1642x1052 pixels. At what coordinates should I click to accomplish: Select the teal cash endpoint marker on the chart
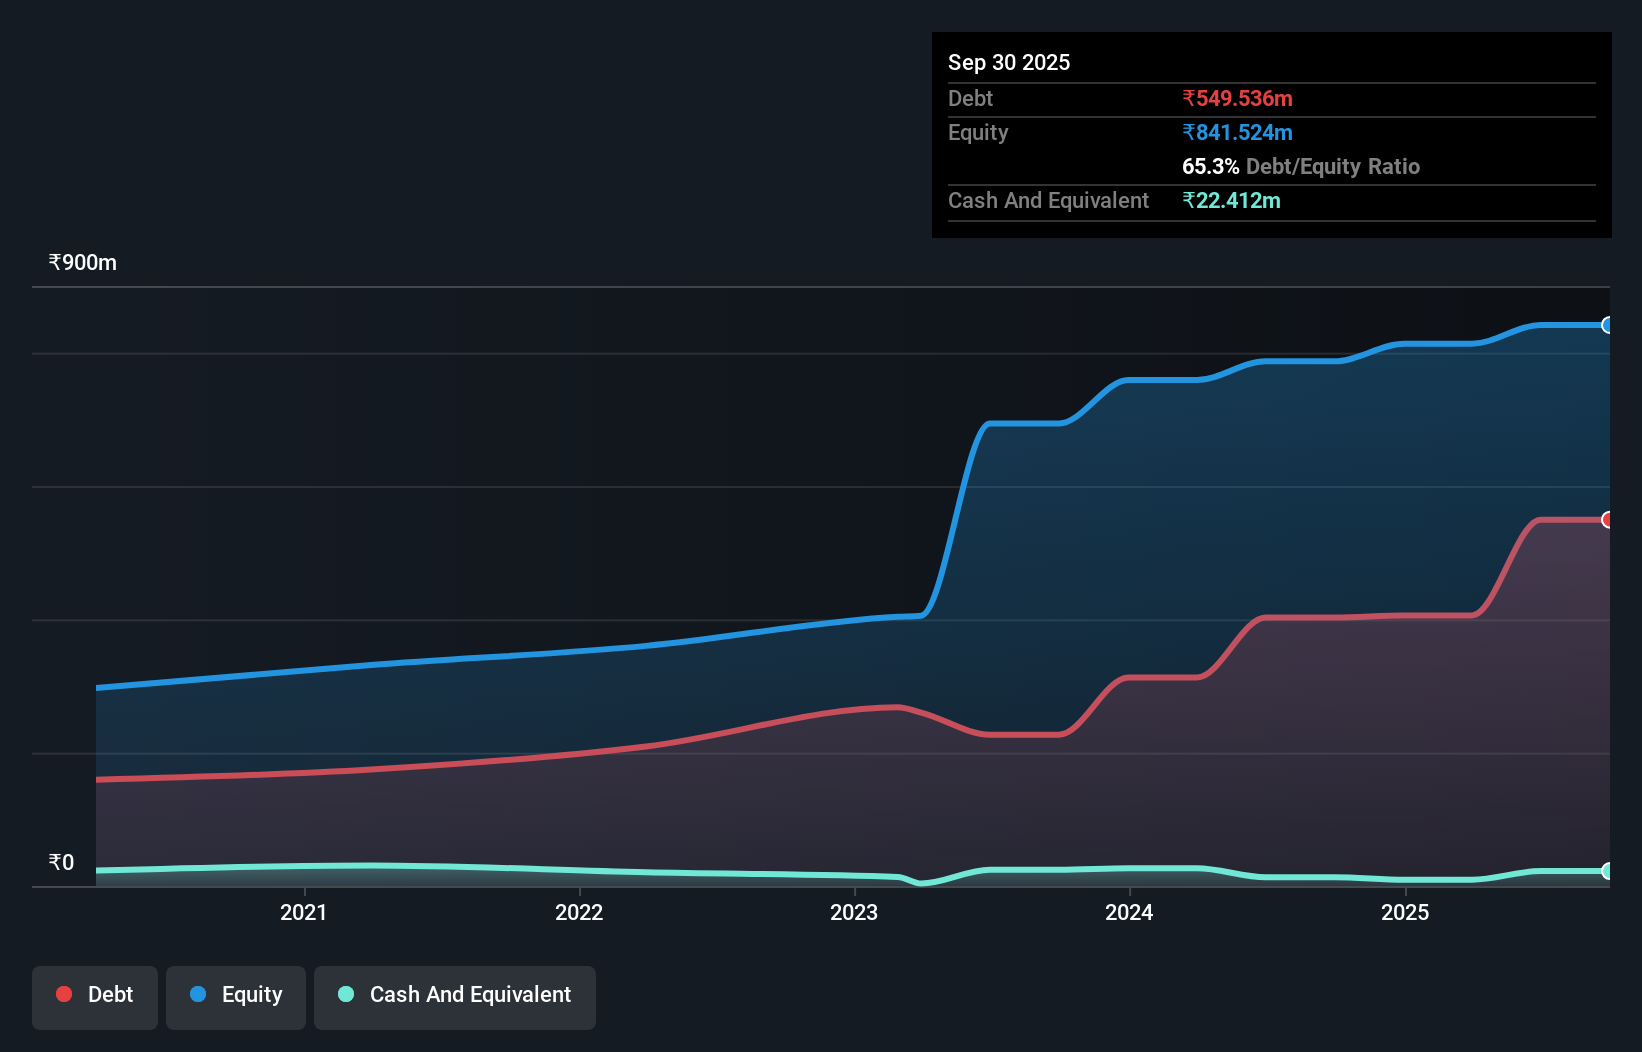click(1606, 872)
